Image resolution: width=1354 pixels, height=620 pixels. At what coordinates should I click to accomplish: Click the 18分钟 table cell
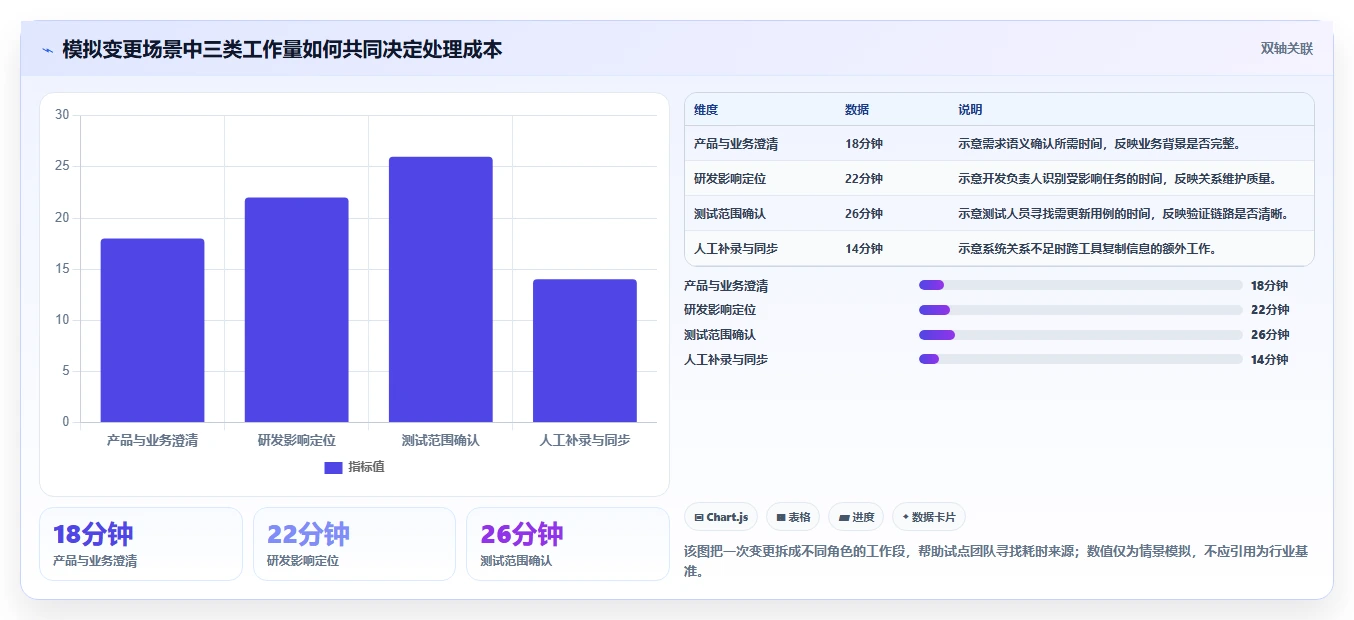click(x=864, y=144)
